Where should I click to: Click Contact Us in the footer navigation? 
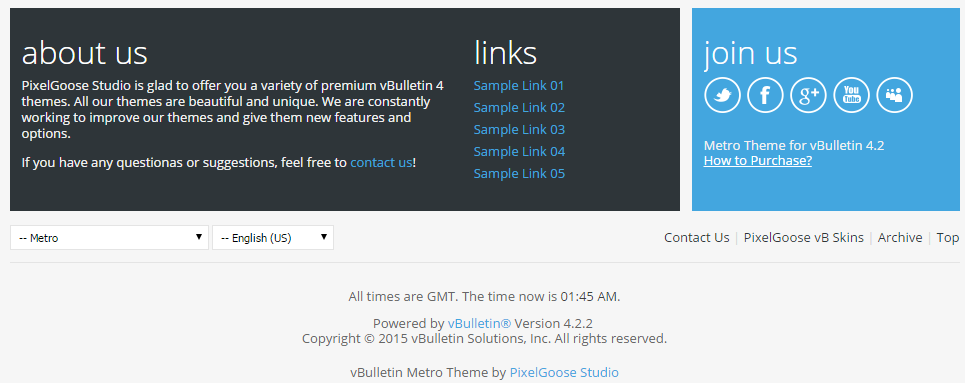(x=697, y=238)
